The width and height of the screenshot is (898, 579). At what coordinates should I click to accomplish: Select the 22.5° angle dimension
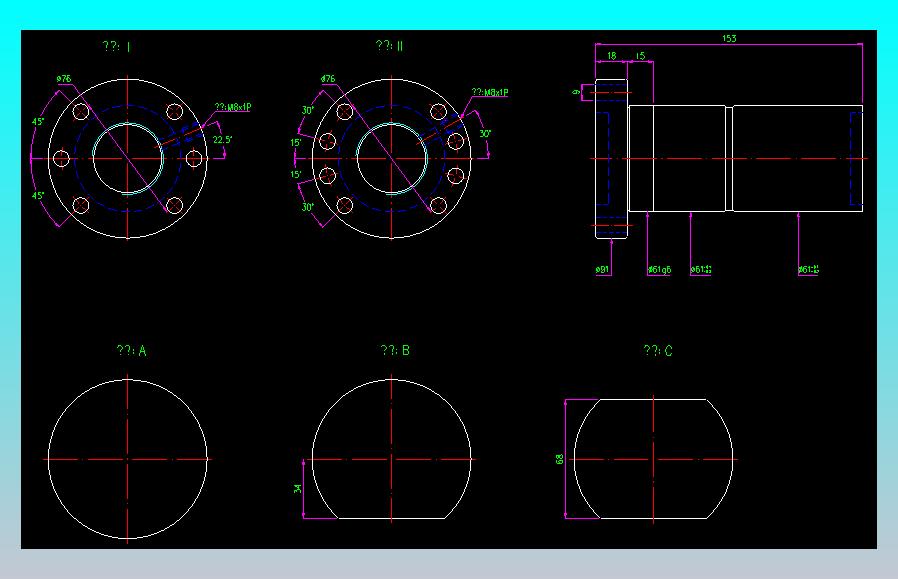222,140
